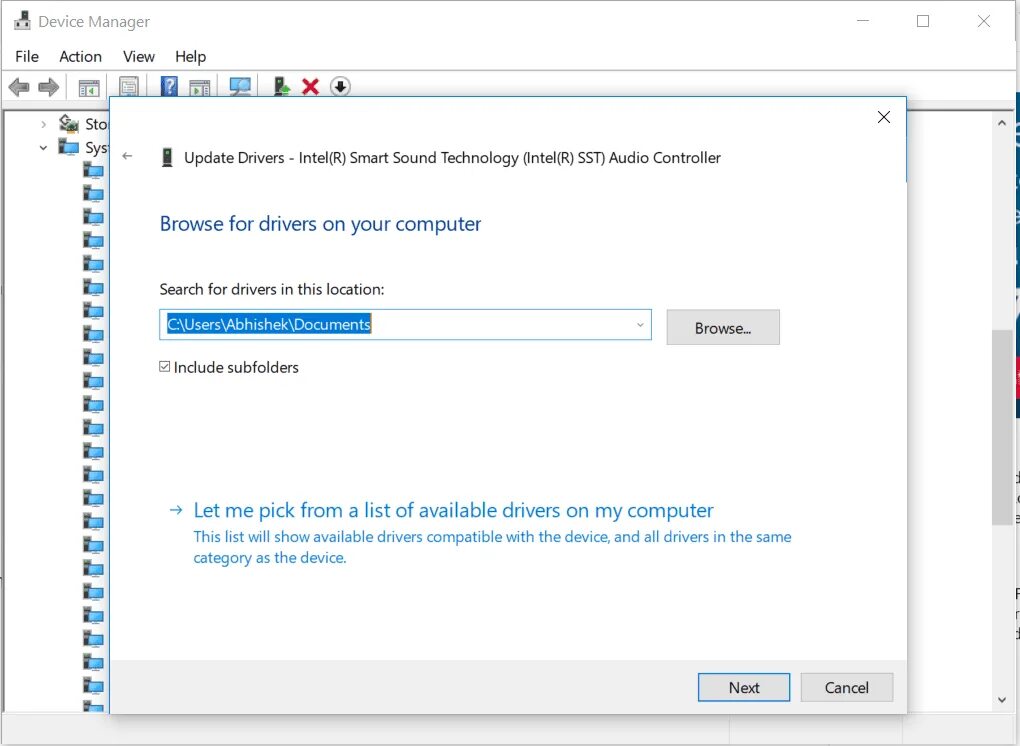The image size is (1020, 746).
Task: Open the View menu
Action: (139, 57)
